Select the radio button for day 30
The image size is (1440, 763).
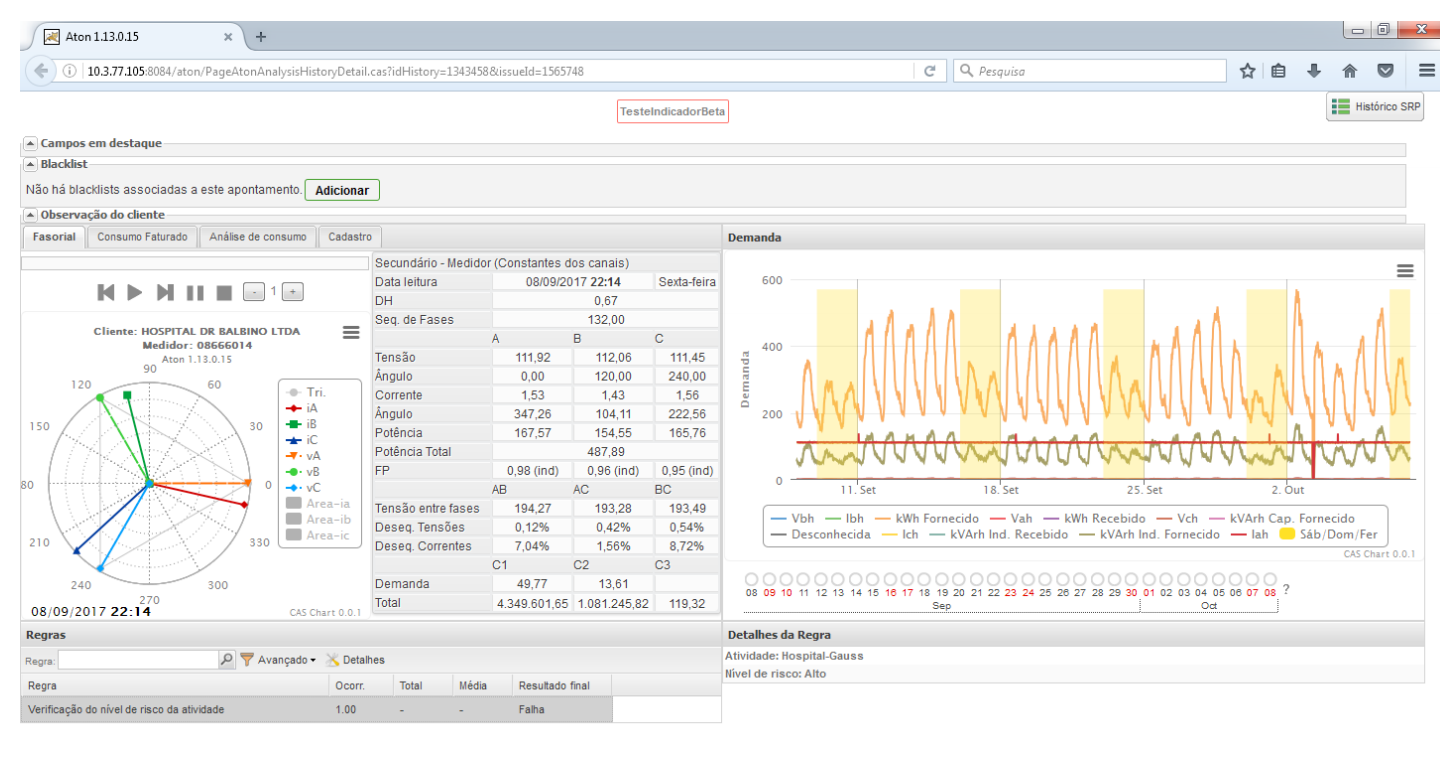(x=1131, y=579)
